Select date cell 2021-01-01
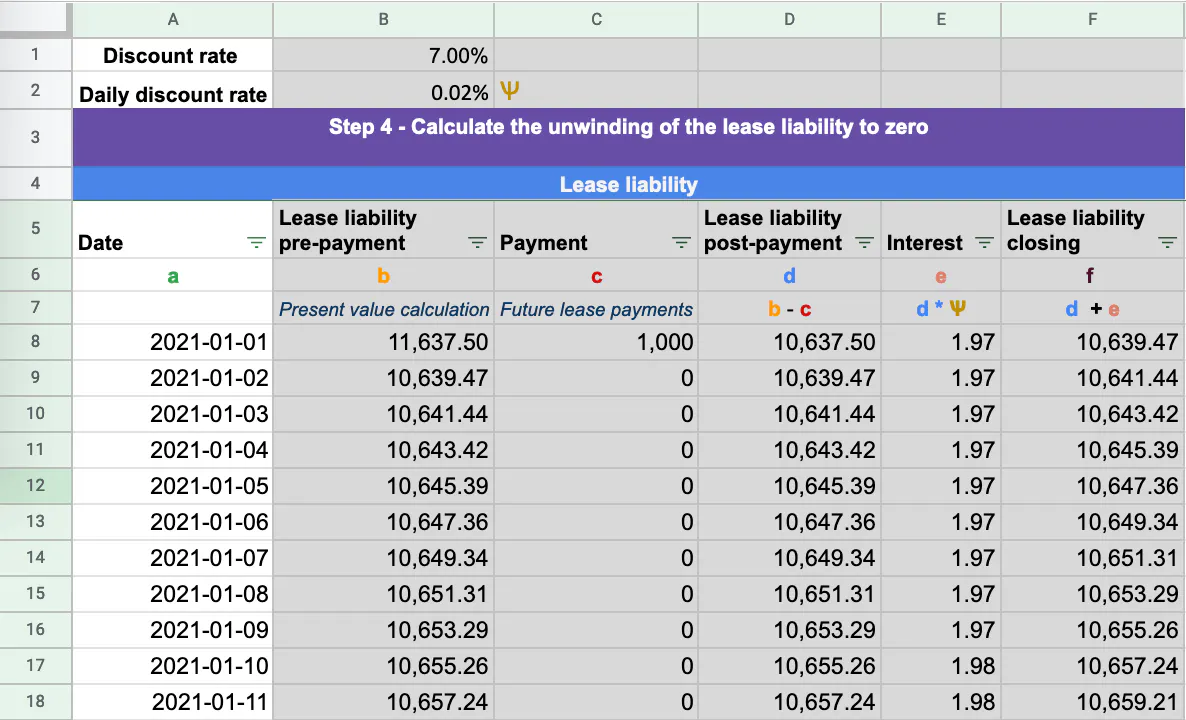 point(172,342)
